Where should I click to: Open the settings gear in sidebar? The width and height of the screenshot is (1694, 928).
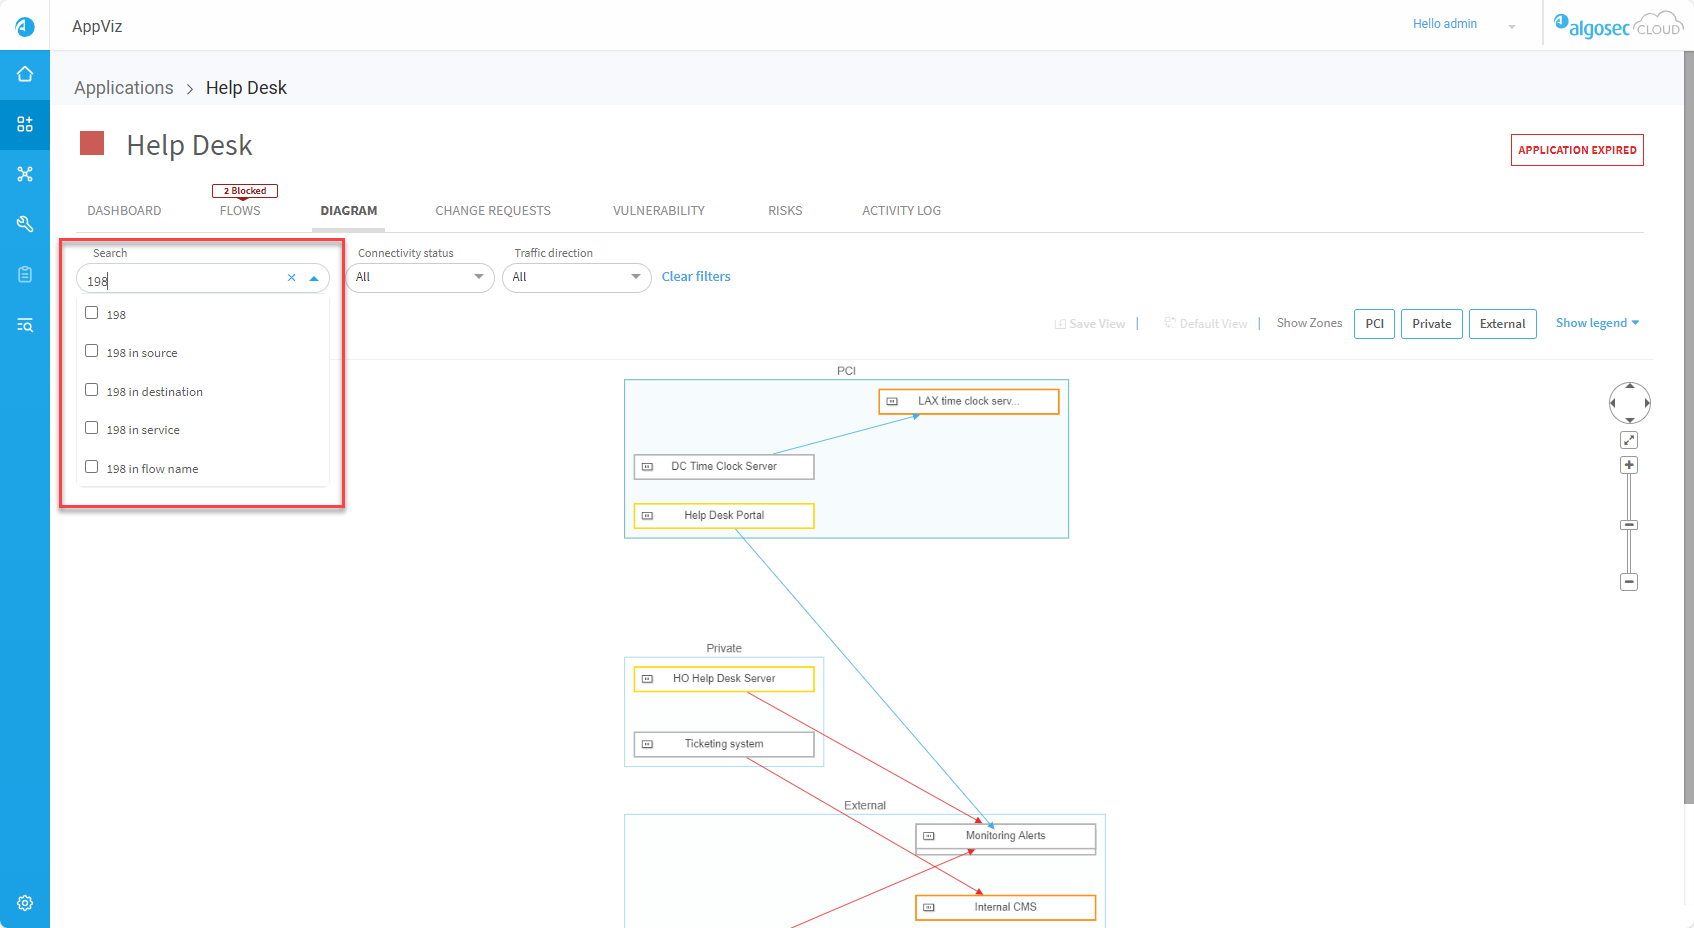(25, 903)
